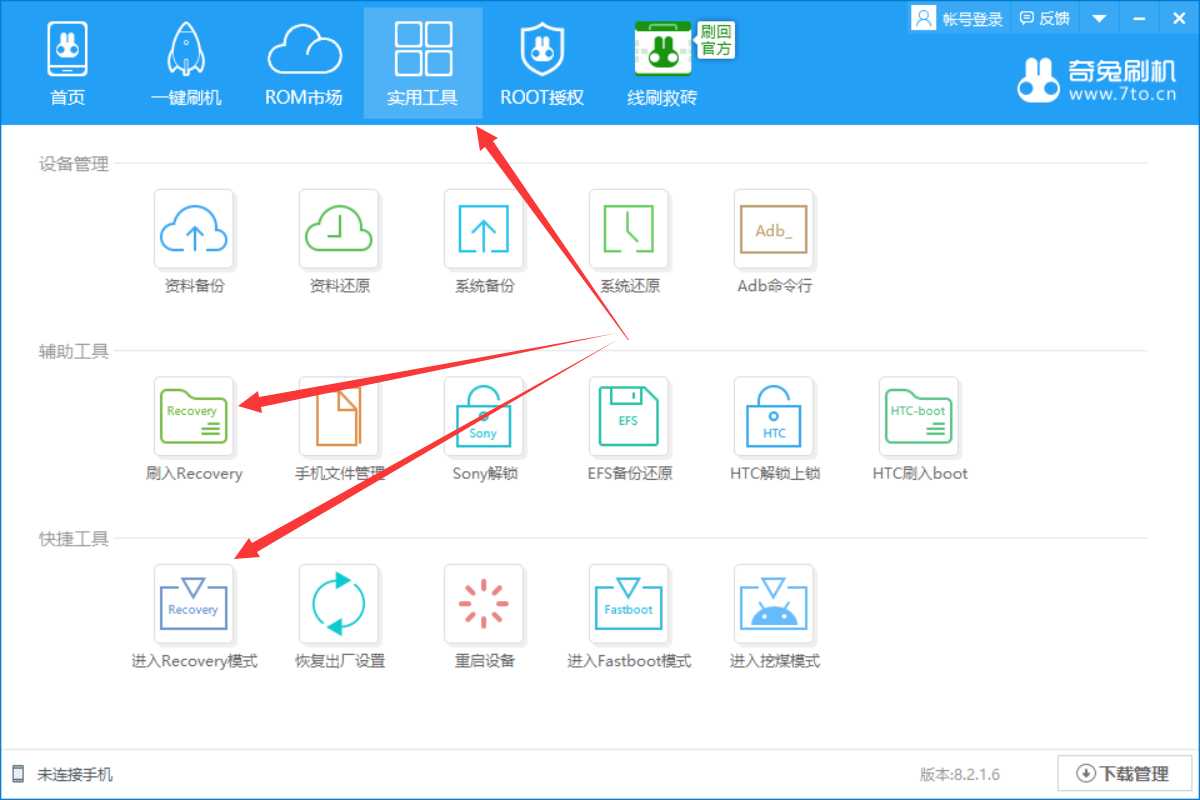Go to the 首页 home tab
1200x800 pixels.
(68, 63)
